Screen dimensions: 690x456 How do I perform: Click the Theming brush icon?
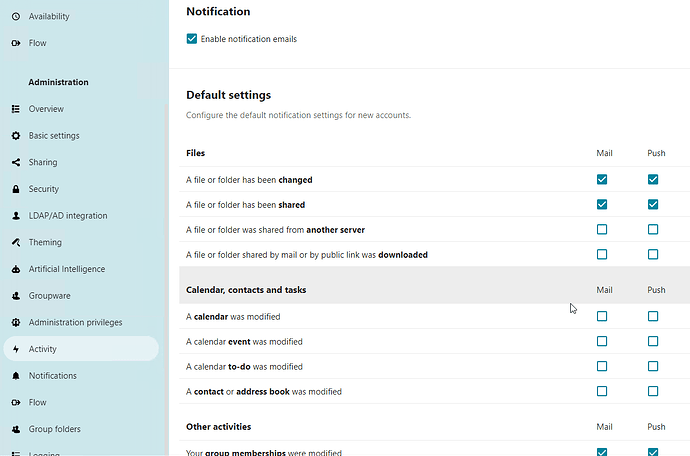click(16, 242)
